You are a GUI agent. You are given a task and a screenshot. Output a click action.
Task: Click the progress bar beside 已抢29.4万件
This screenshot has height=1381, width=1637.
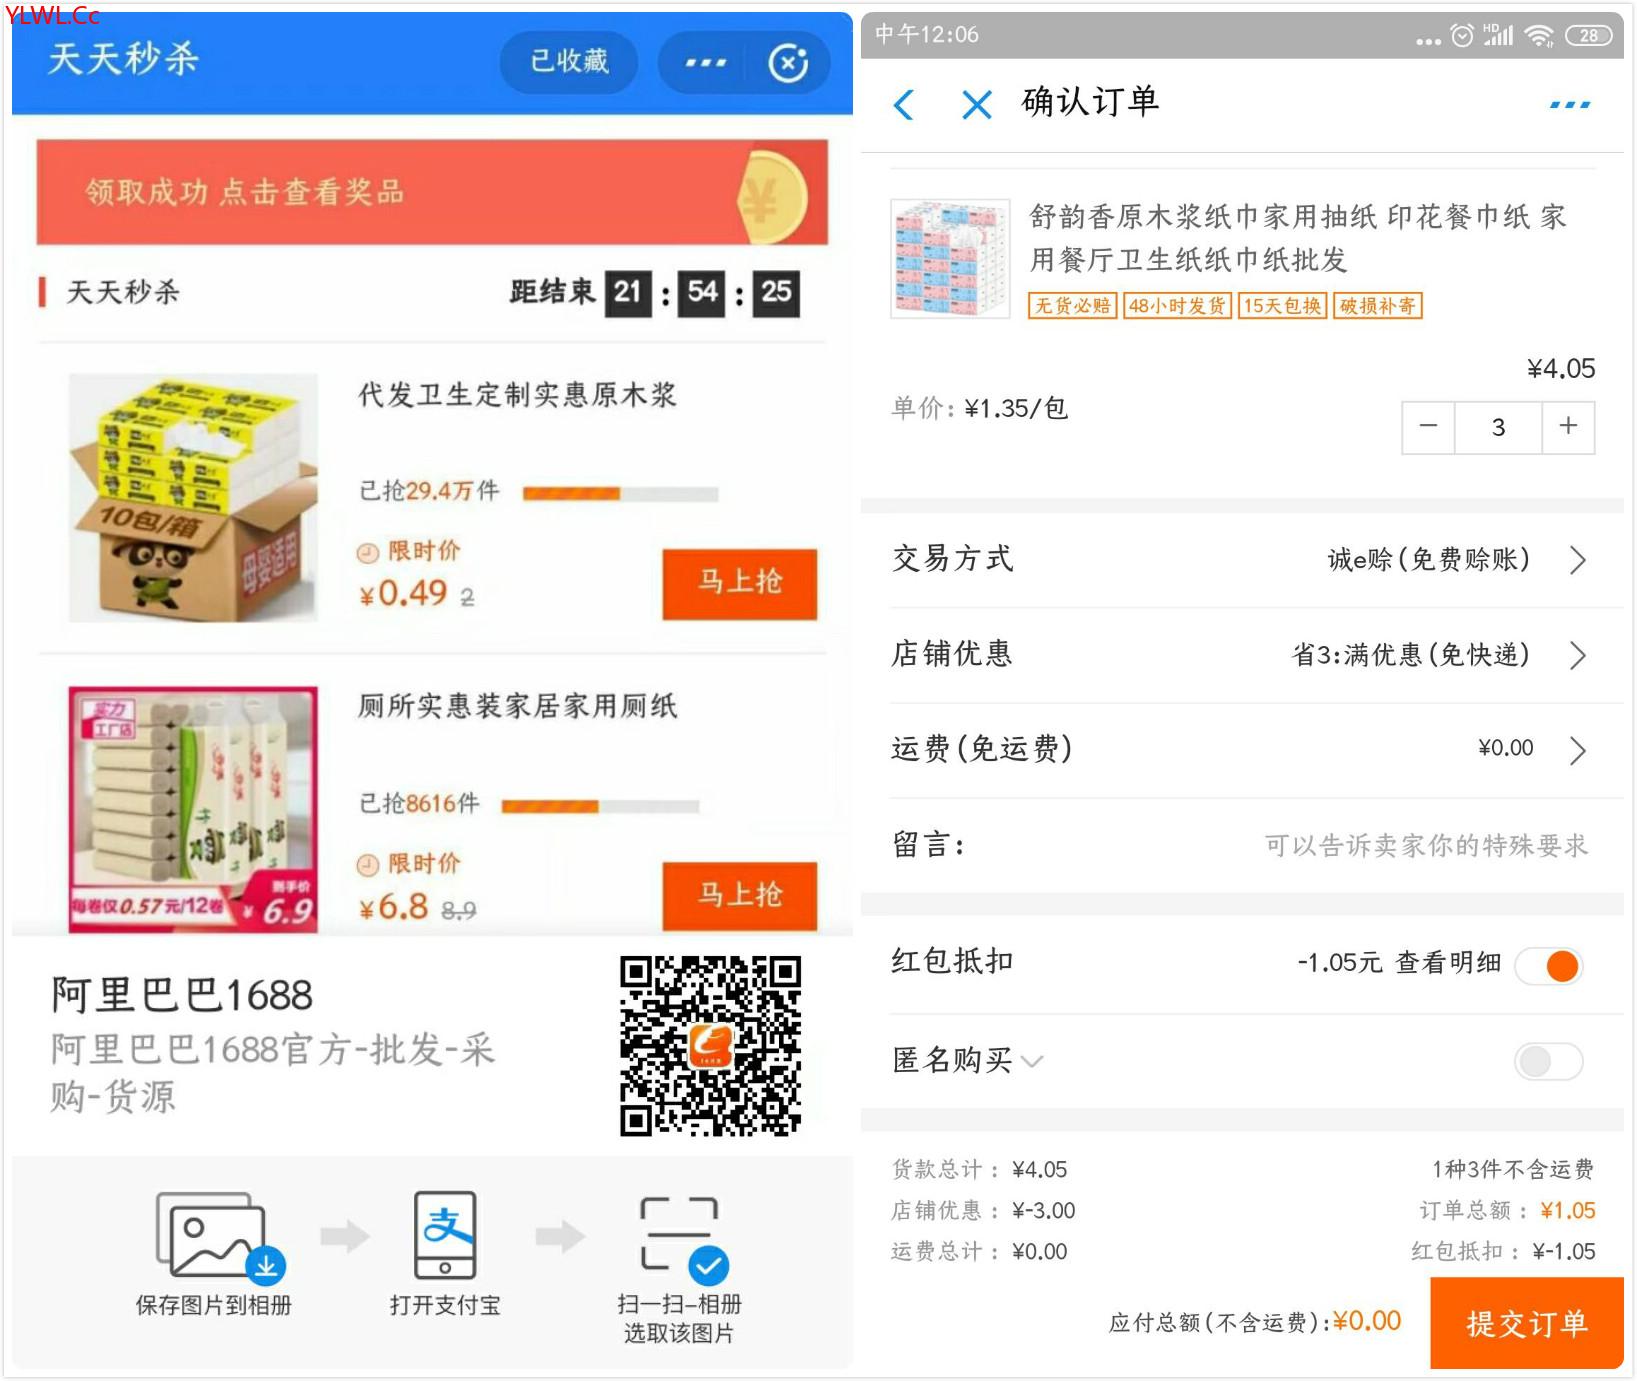pos(620,493)
